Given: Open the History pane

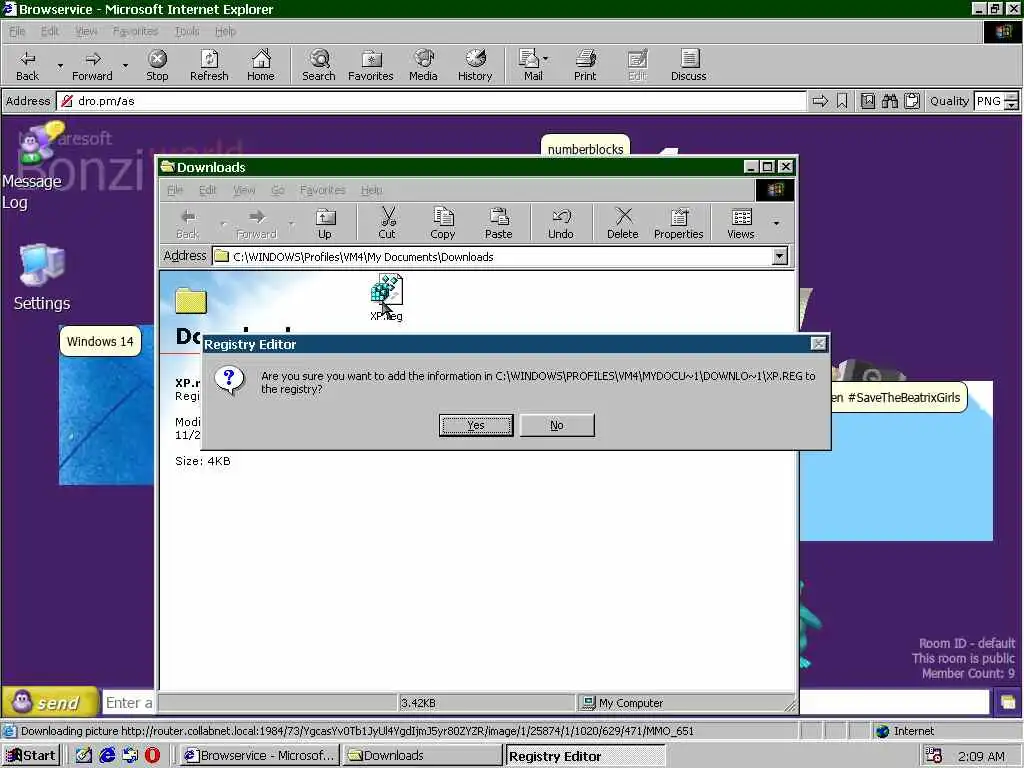Looking at the screenshot, I should tap(475, 65).
